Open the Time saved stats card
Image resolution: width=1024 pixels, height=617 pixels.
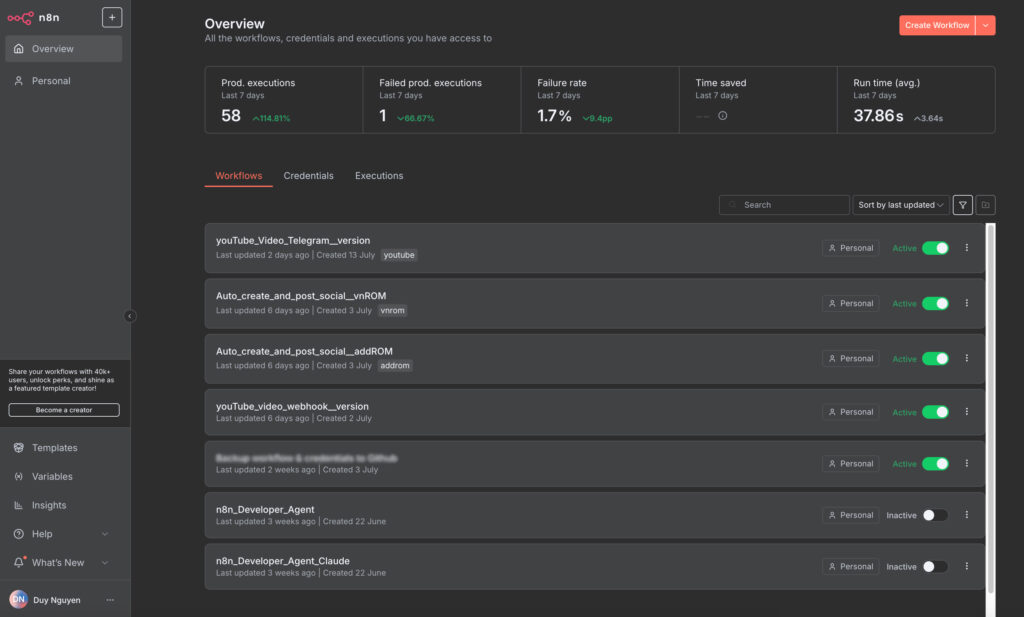tap(758, 100)
